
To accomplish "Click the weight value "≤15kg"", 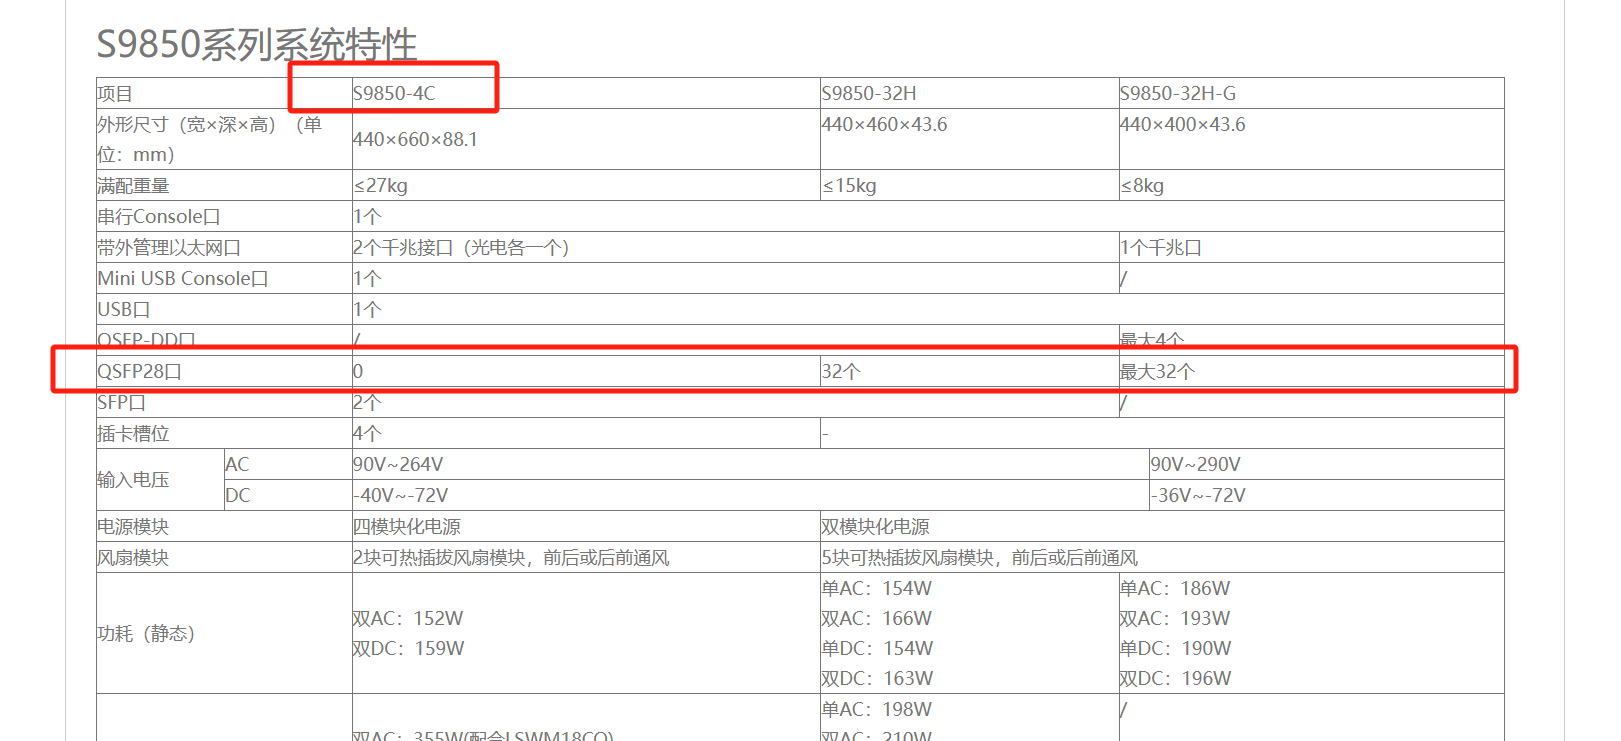I will coord(849,186).
